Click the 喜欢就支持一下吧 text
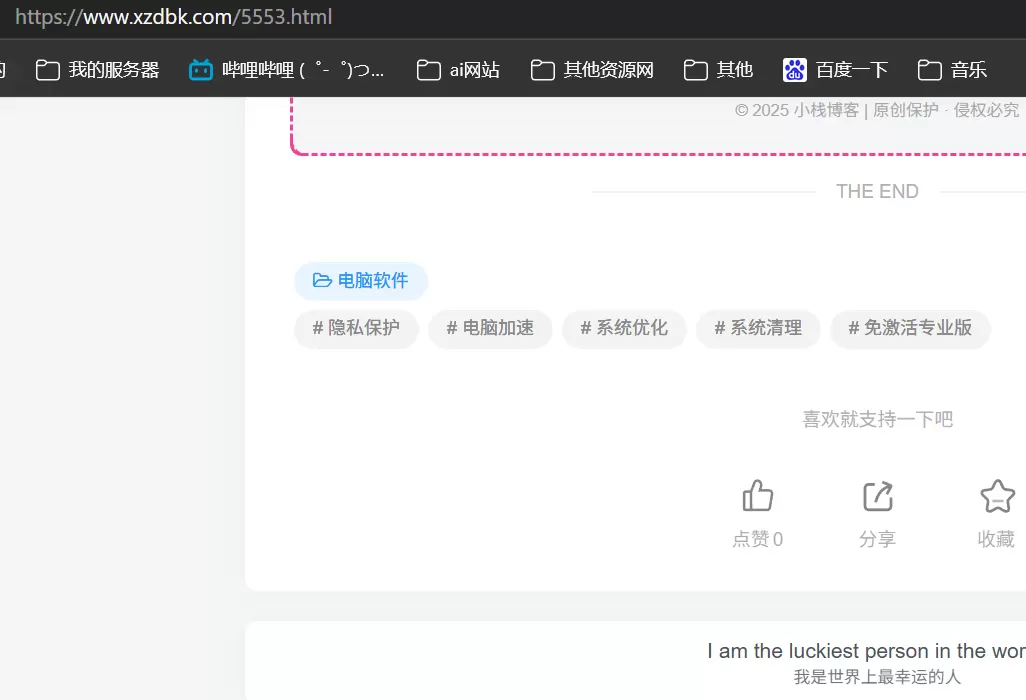This screenshot has width=1026, height=700. pos(877,419)
